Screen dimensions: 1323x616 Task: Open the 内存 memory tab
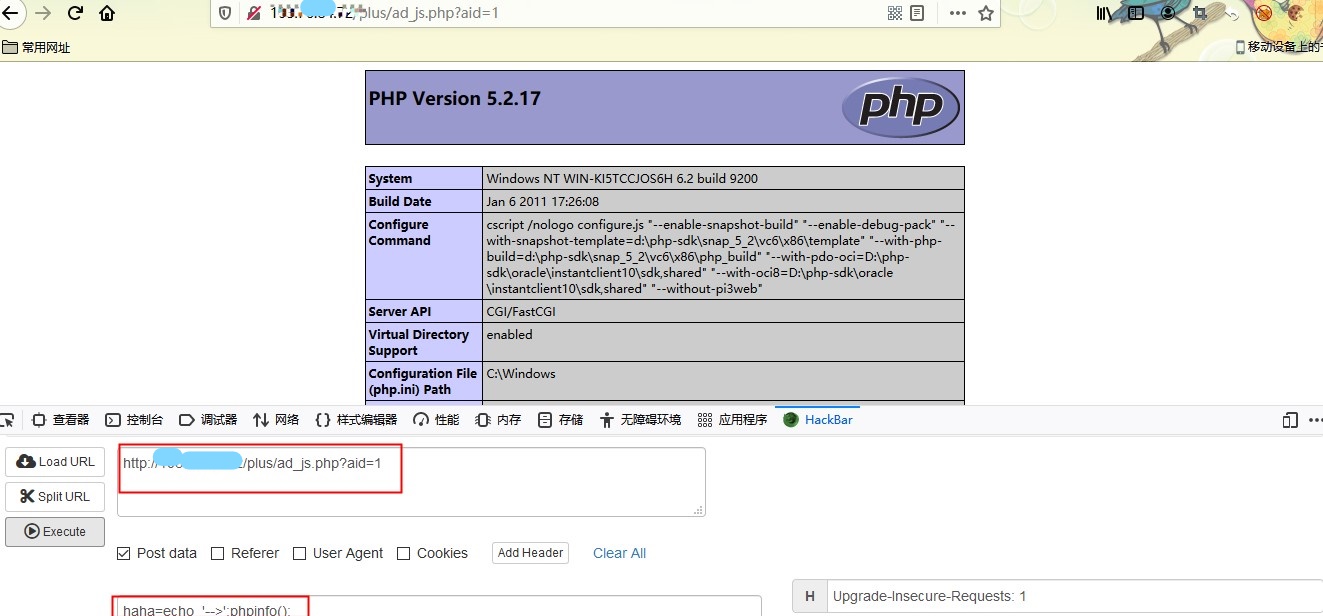click(498, 420)
